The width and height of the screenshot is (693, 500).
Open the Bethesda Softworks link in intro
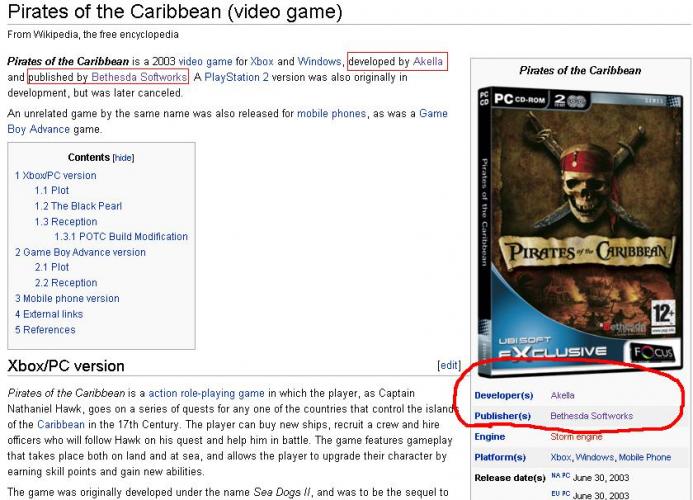(139, 77)
